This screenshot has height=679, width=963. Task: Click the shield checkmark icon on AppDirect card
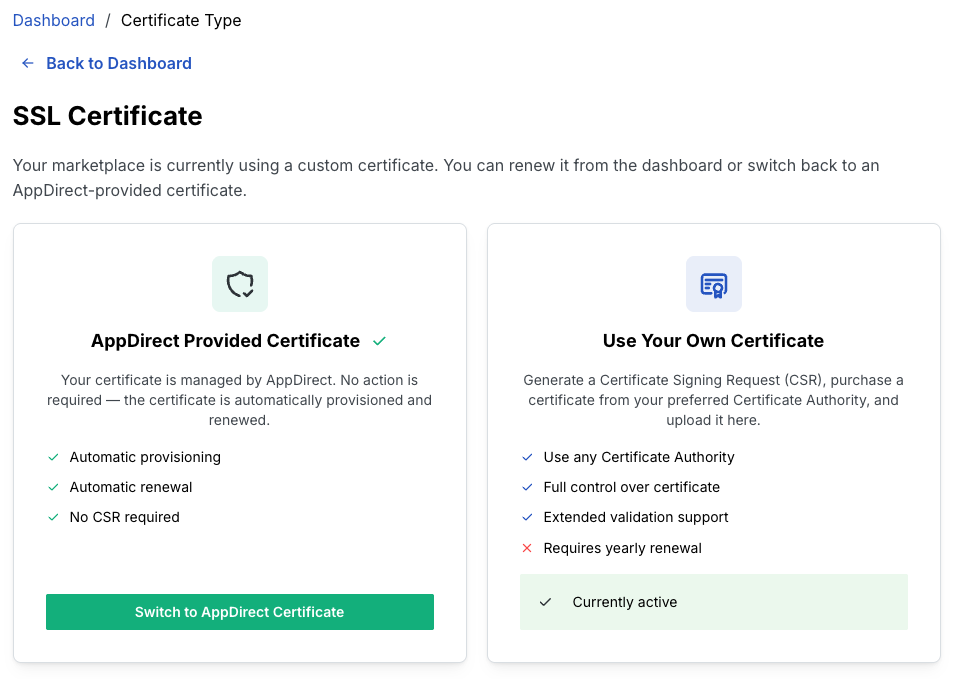pyautogui.click(x=240, y=284)
